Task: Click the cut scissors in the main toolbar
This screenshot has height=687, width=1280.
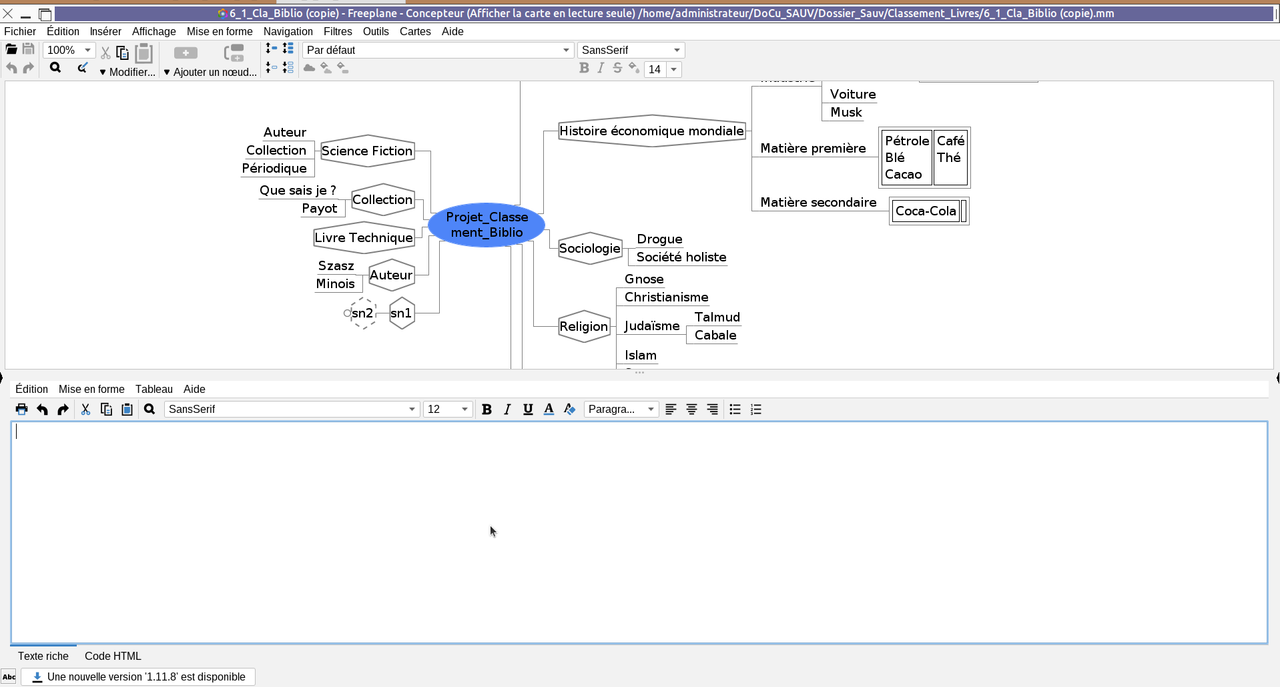Action: (105, 52)
